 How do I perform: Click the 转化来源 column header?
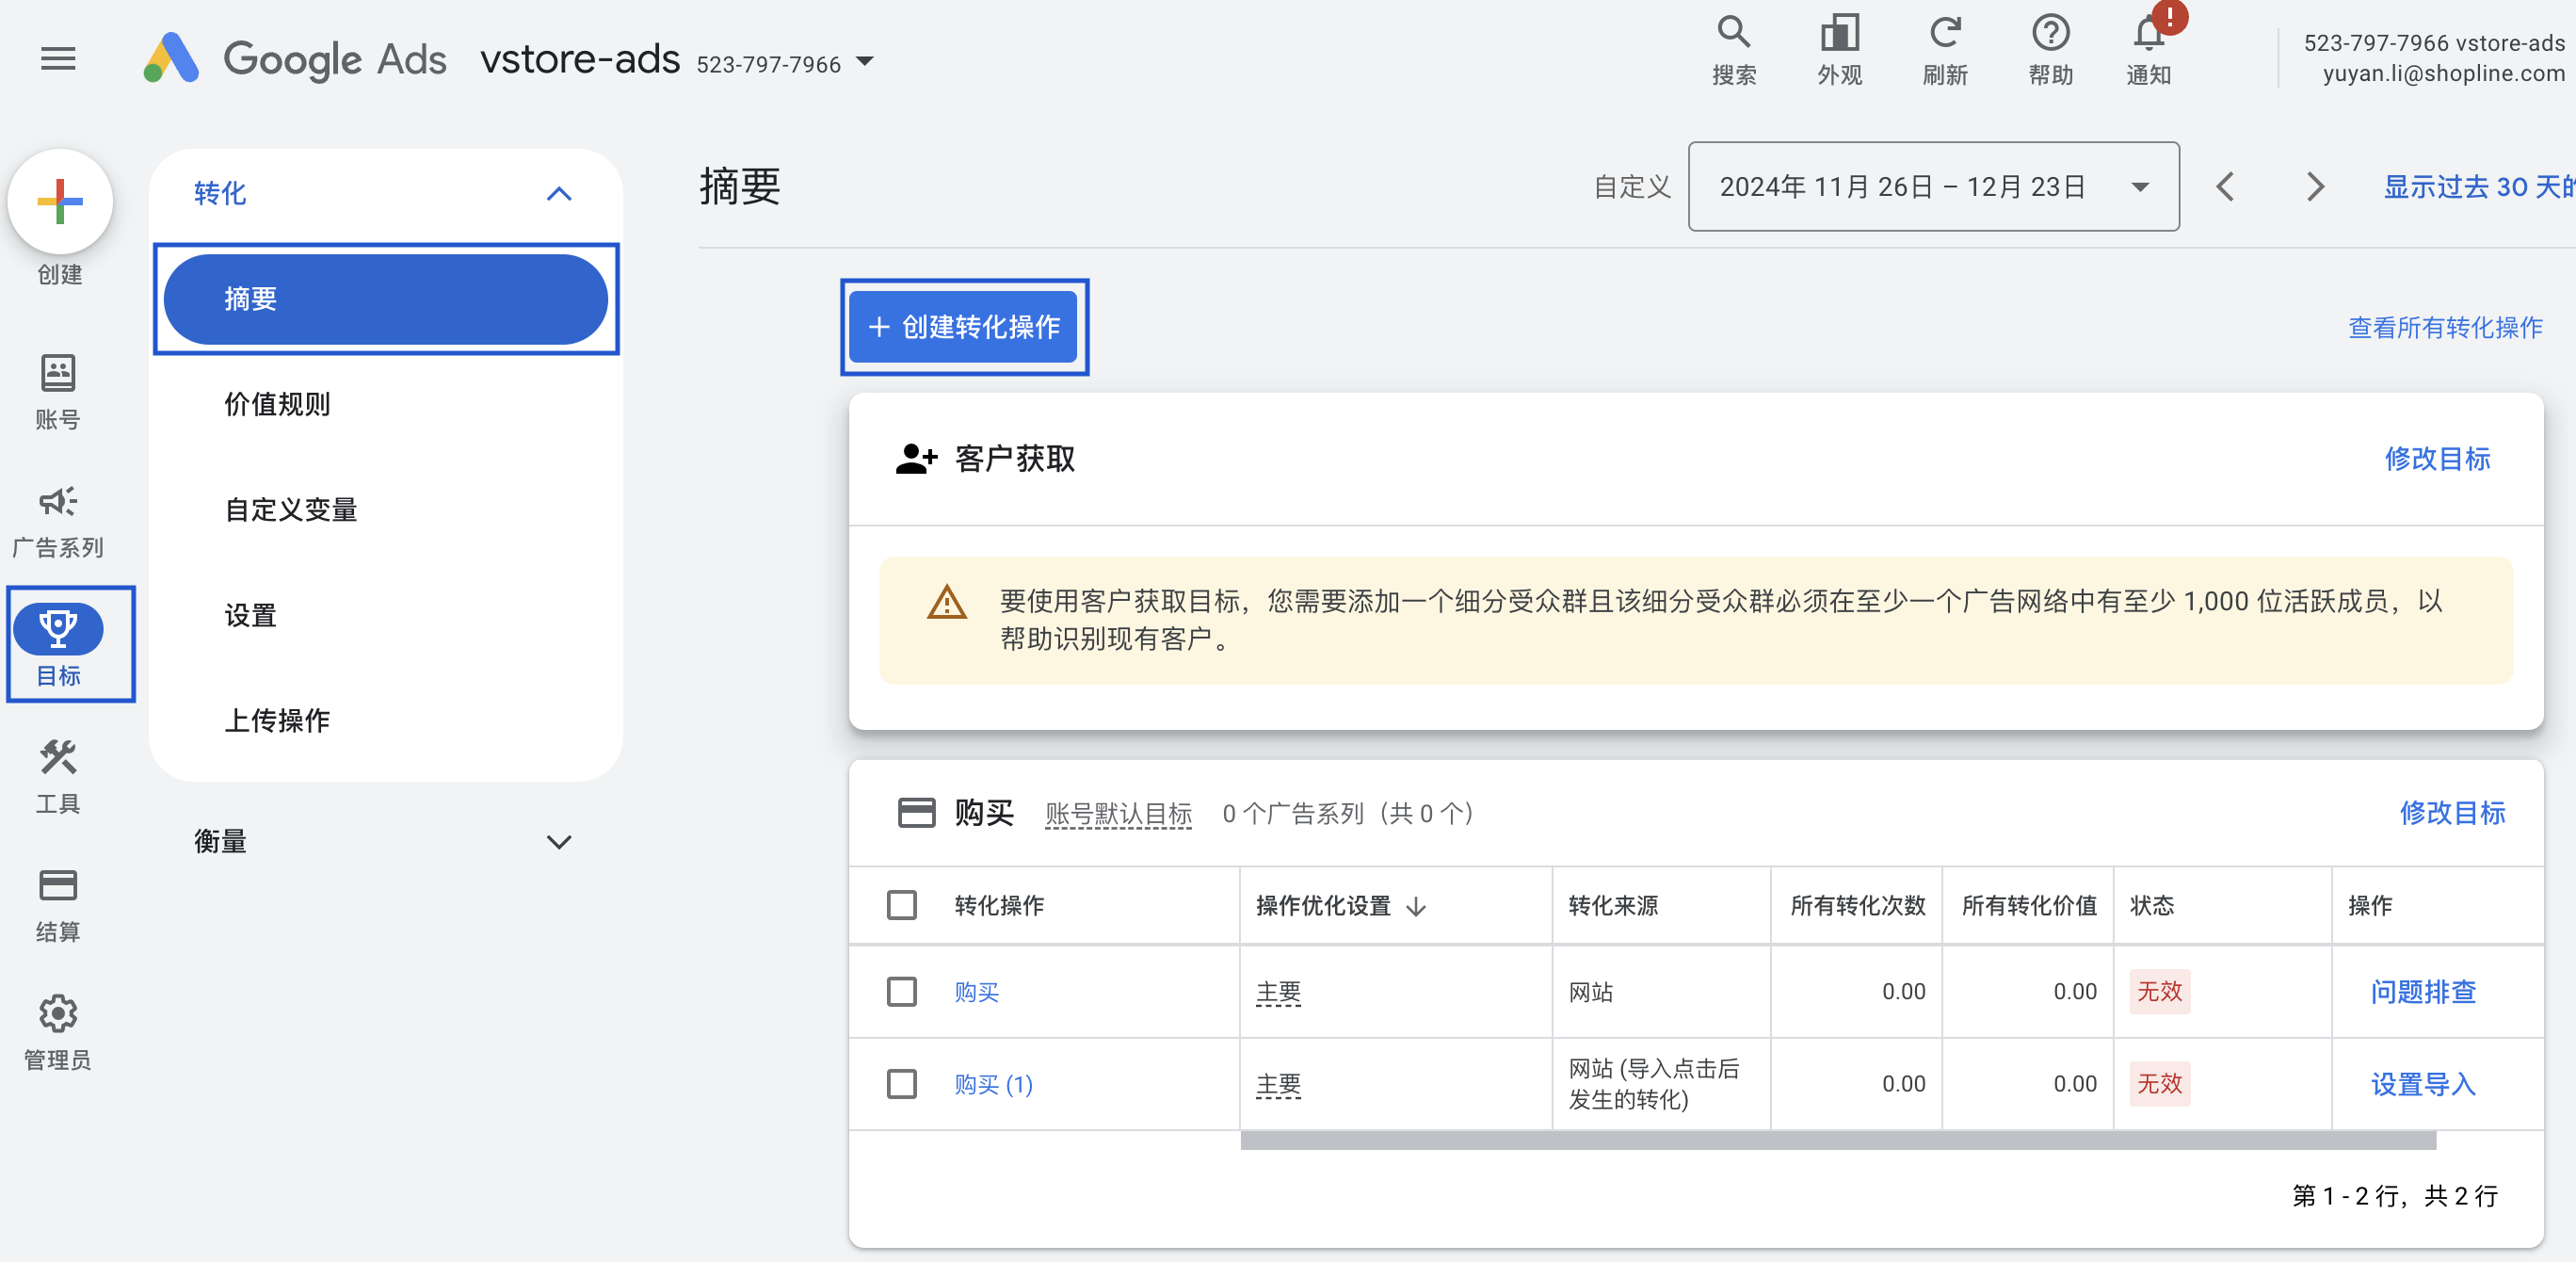[1613, 906]
